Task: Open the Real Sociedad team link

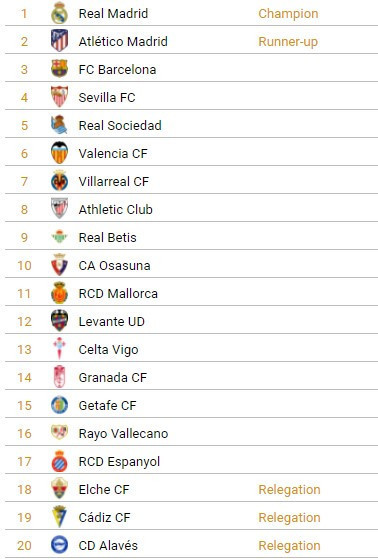Action: [120, 125]
